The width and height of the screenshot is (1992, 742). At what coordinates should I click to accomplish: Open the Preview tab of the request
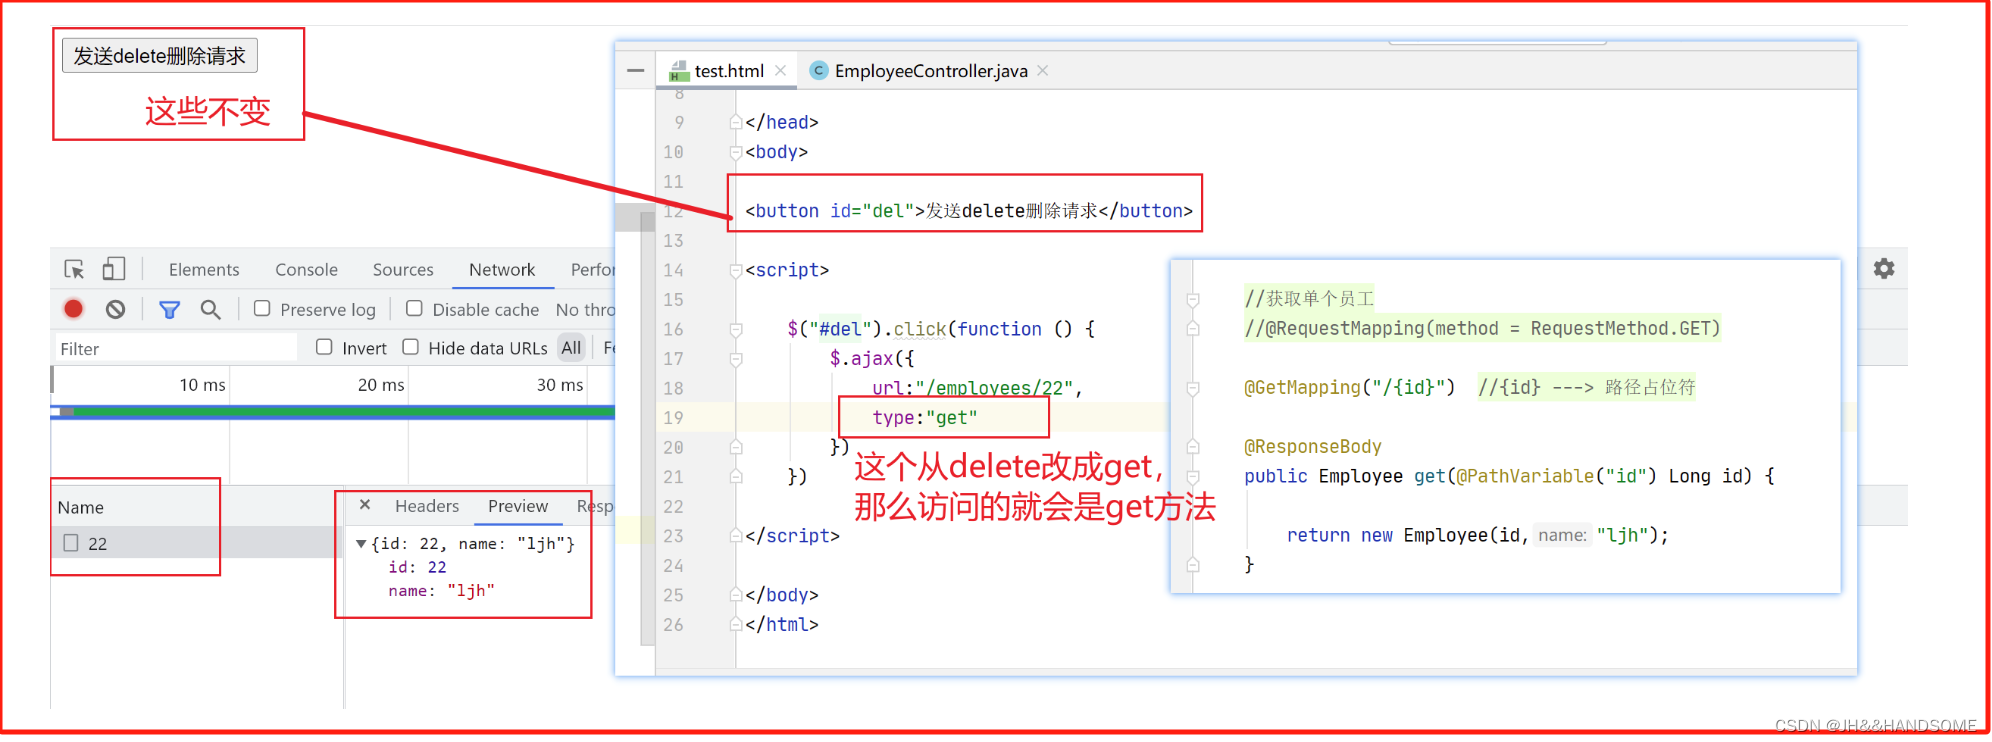[x=518, y=506]
